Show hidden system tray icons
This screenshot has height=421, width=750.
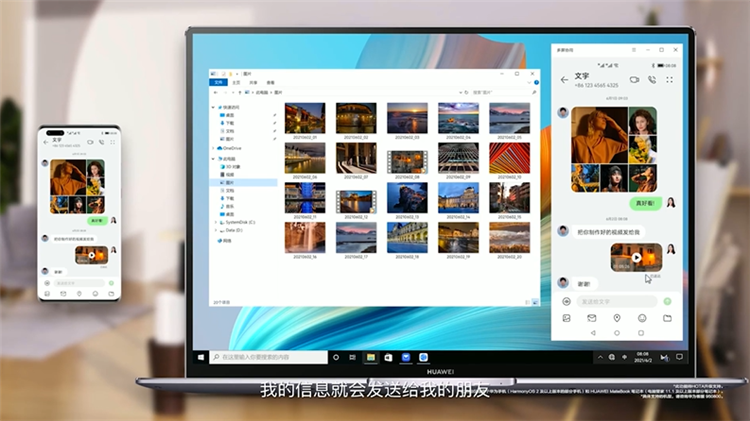tap(600, 357)
